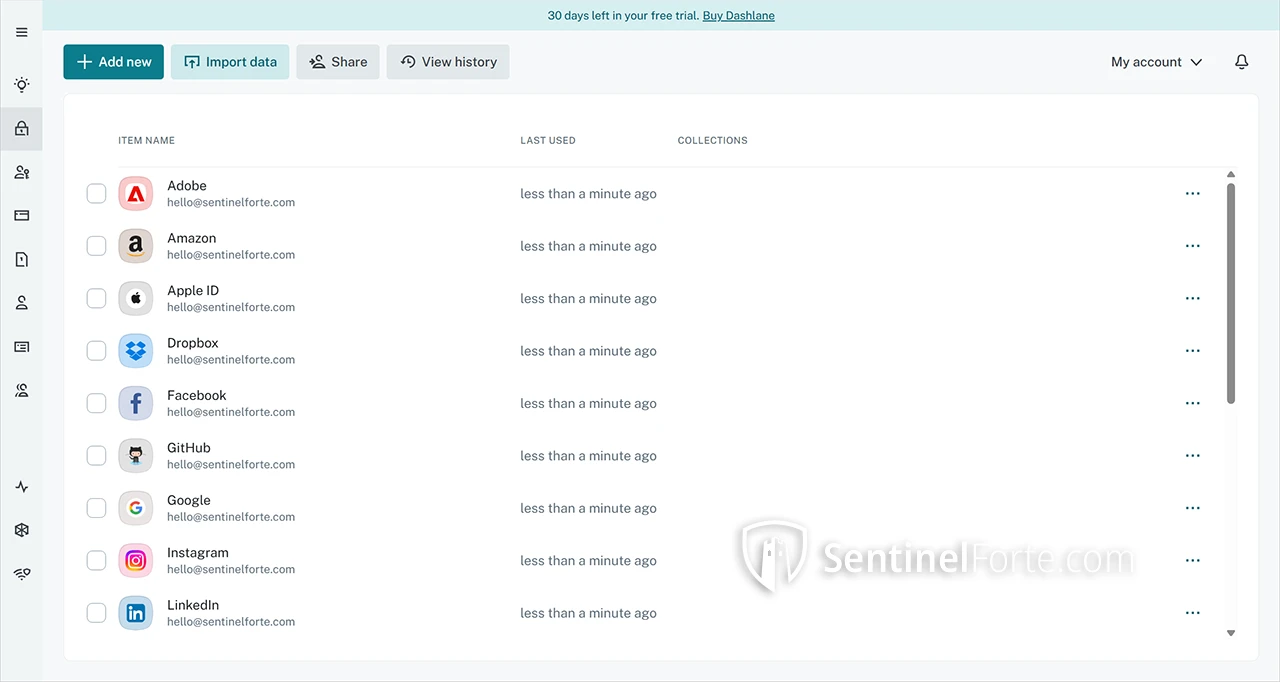Sort by the Item Name column header
The height and width of the screenshot is (682, 1280).
coord(146,140)
